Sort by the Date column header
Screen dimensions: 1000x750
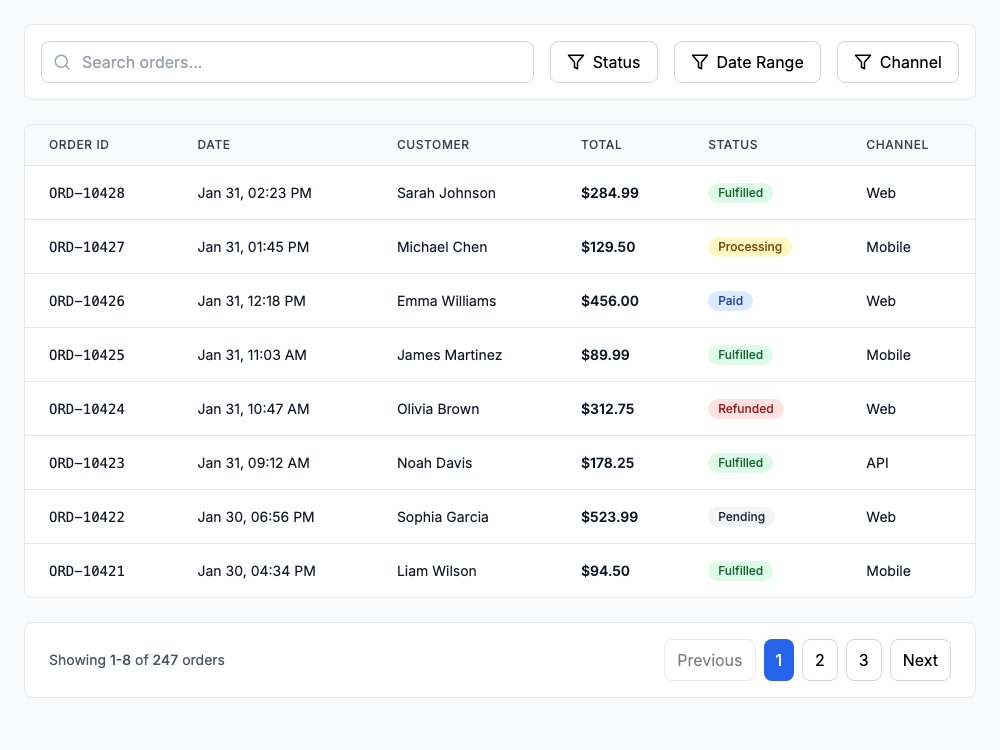[214, 145]
